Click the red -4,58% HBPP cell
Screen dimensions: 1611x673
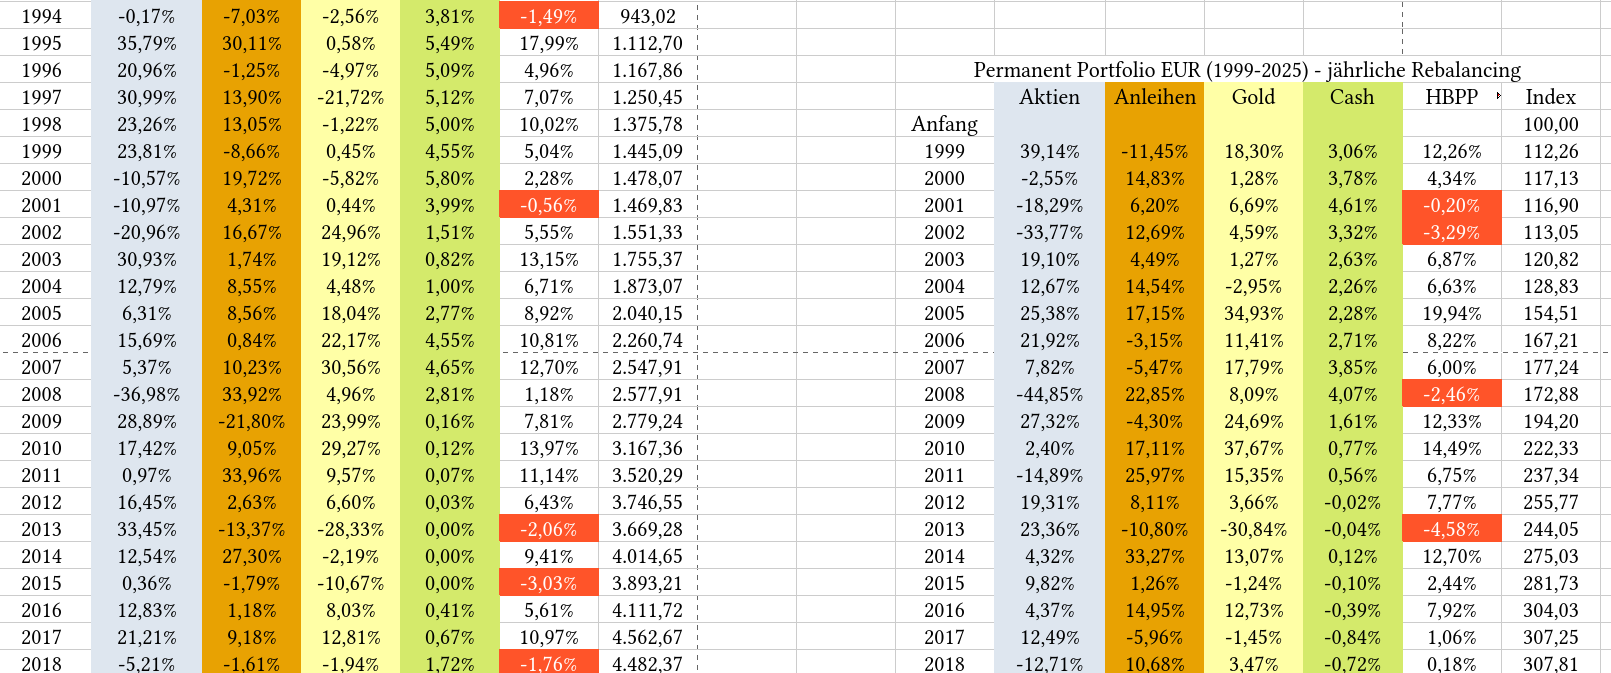(x=1451, y=529)
